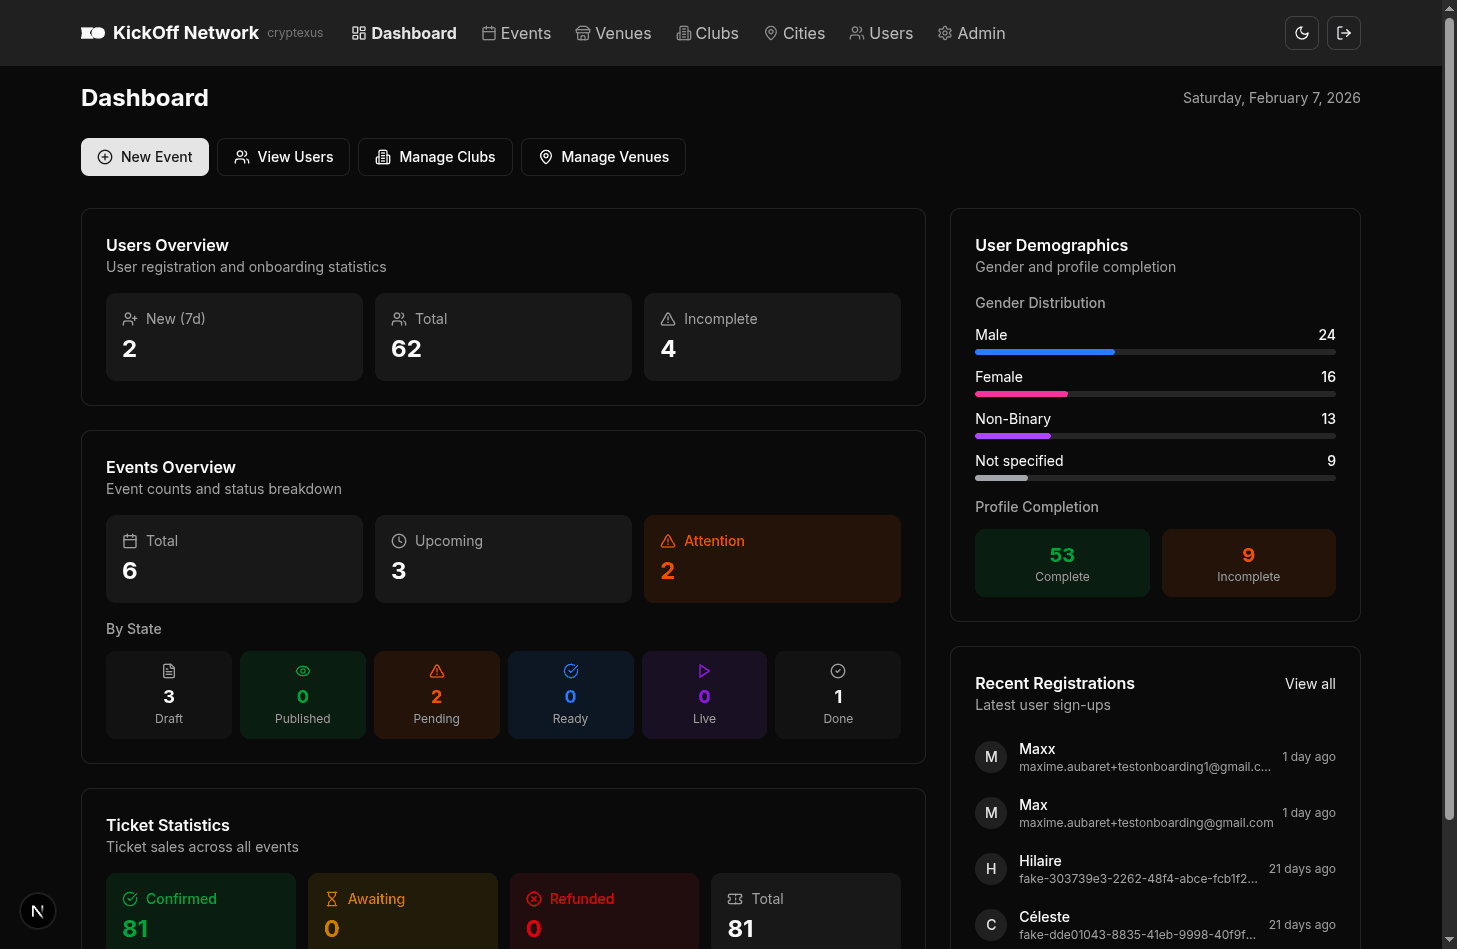The width and height of the screenshot is (1457, 949).
Task: Click the Awaiting tickets hourglass icon
Action: (332, 899)
